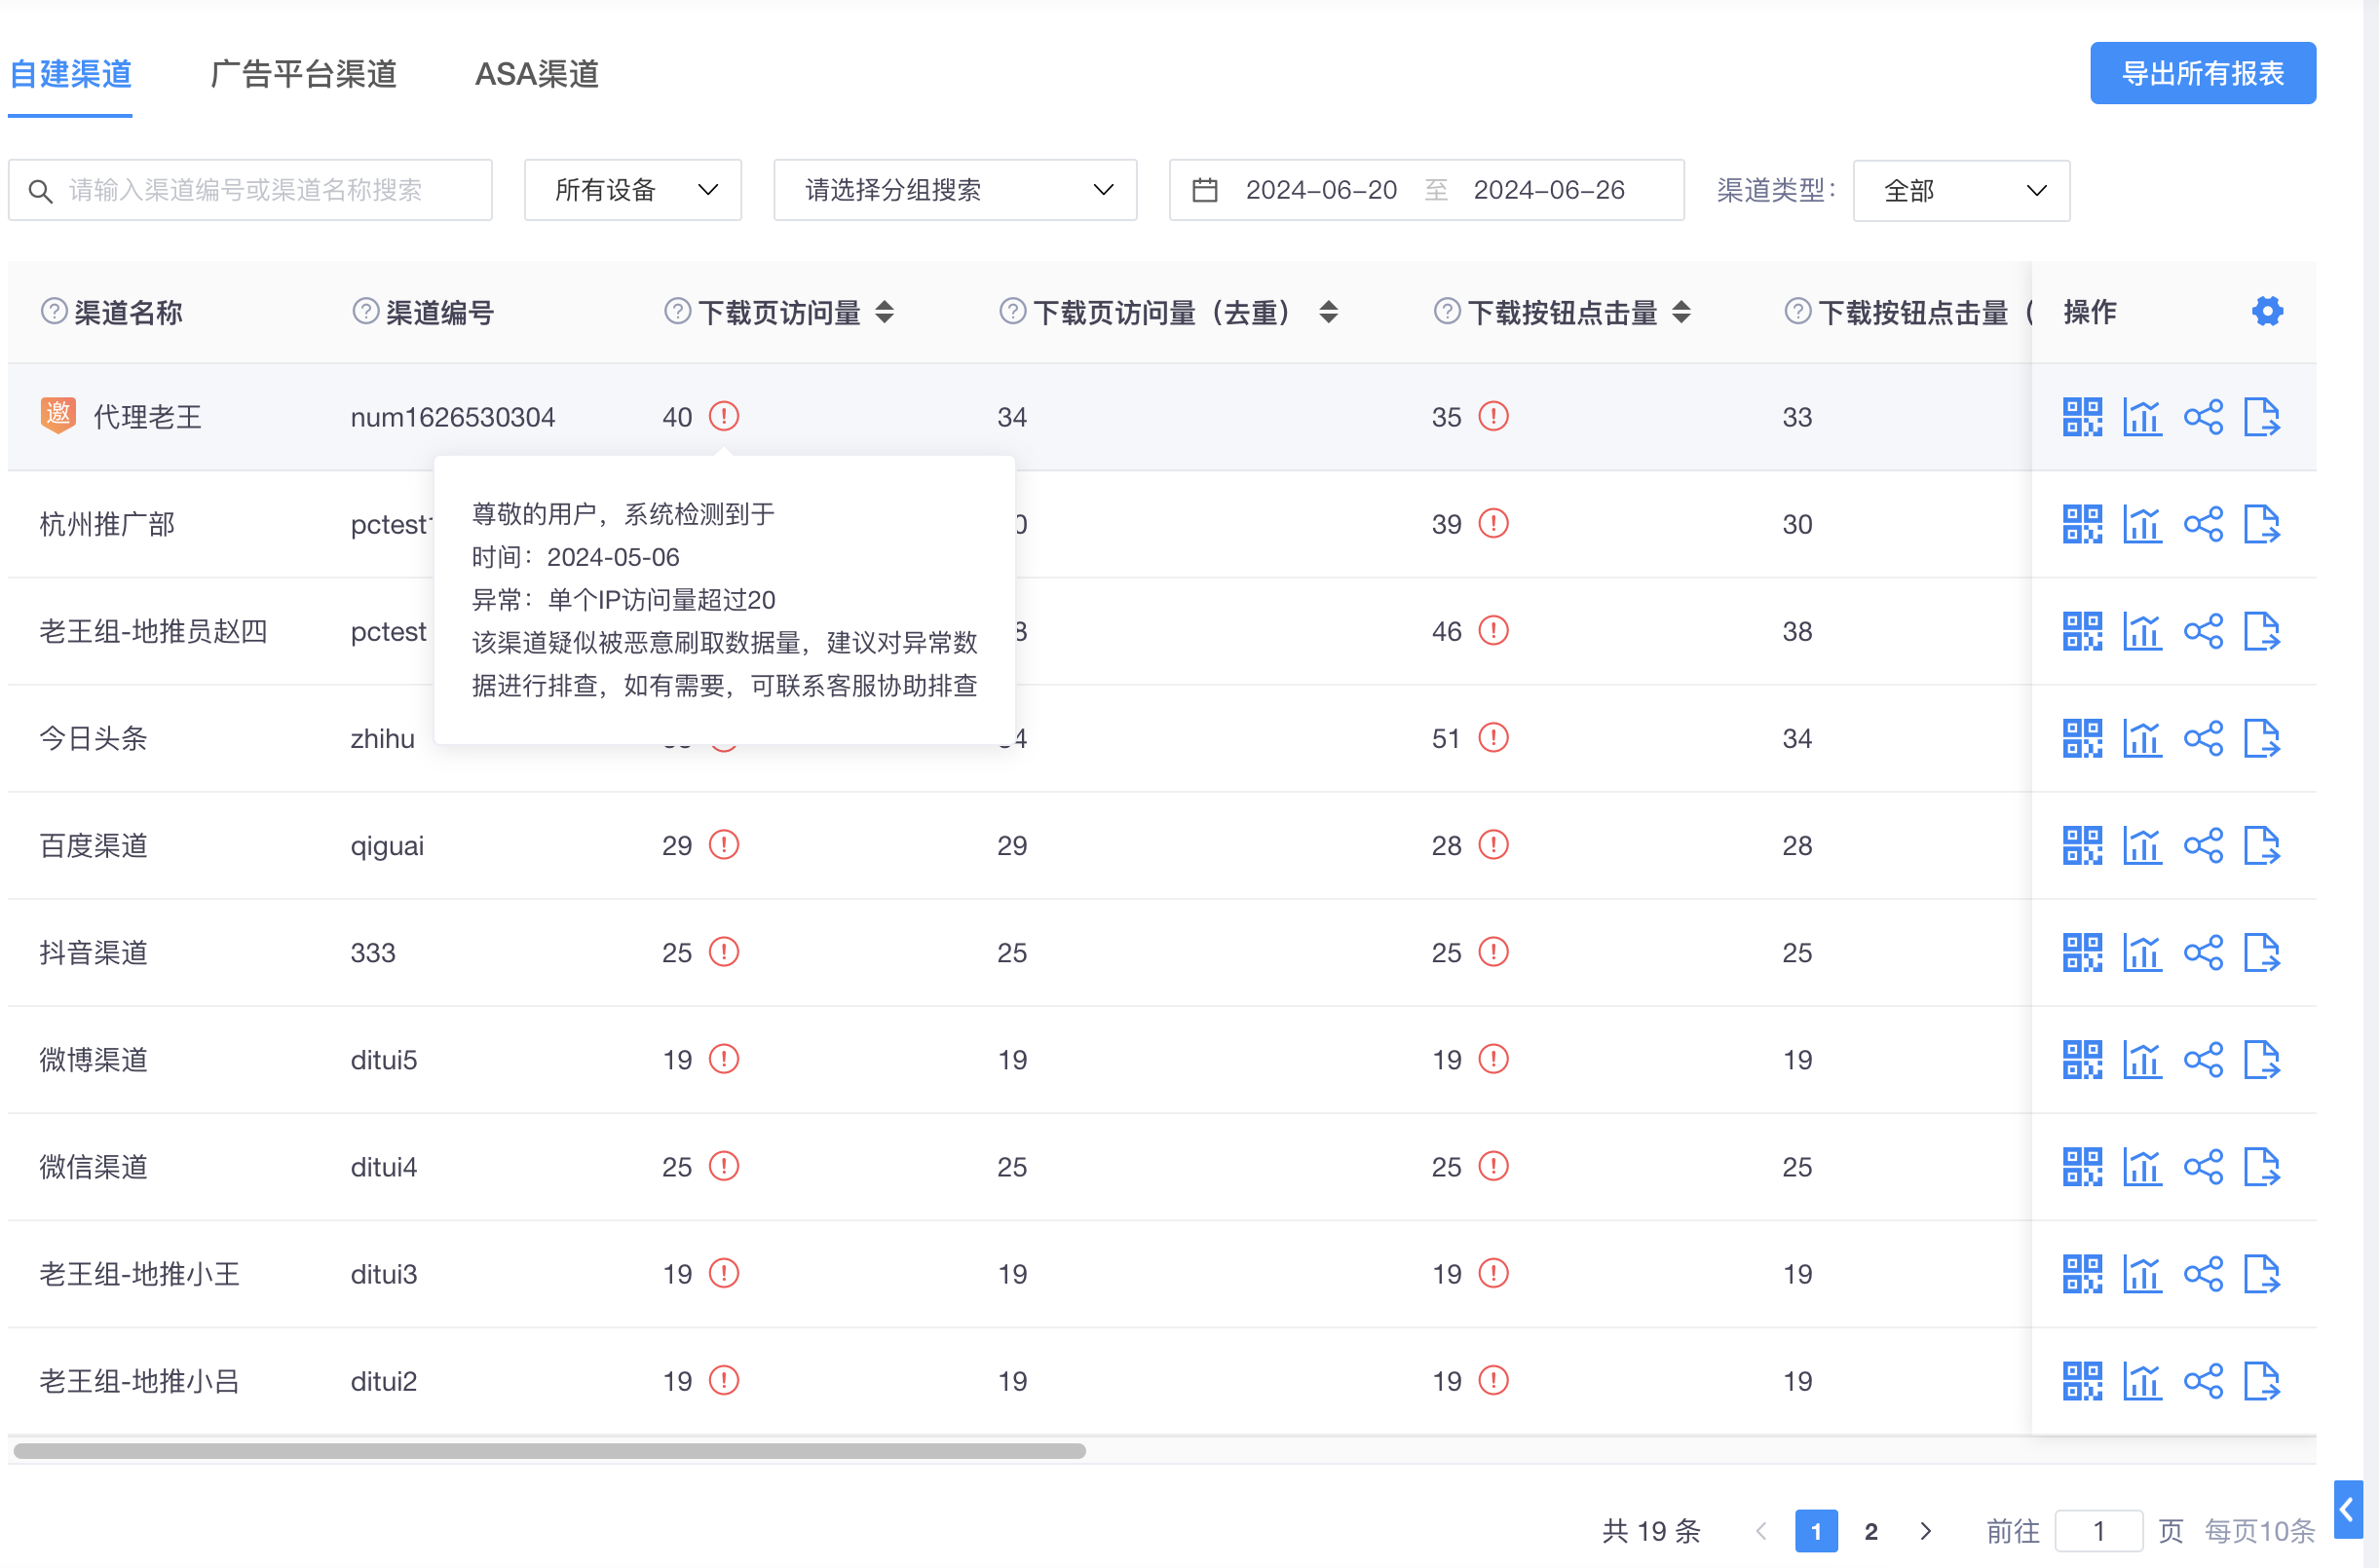Open the 渠道类型 全部 dropdown
This screenshot has width=2379, height=1568.
point(1961,190)
